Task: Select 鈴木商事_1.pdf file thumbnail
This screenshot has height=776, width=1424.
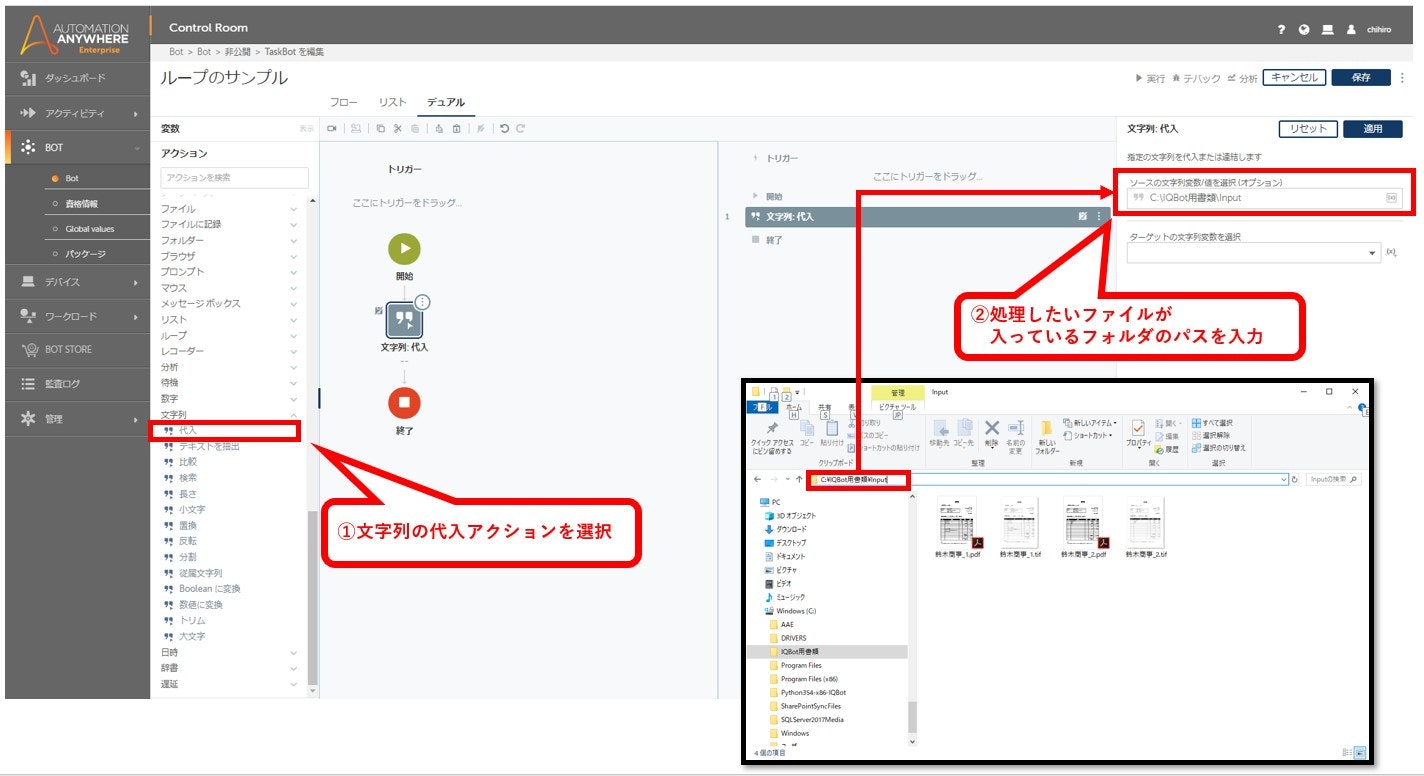Action: point(957,527)
